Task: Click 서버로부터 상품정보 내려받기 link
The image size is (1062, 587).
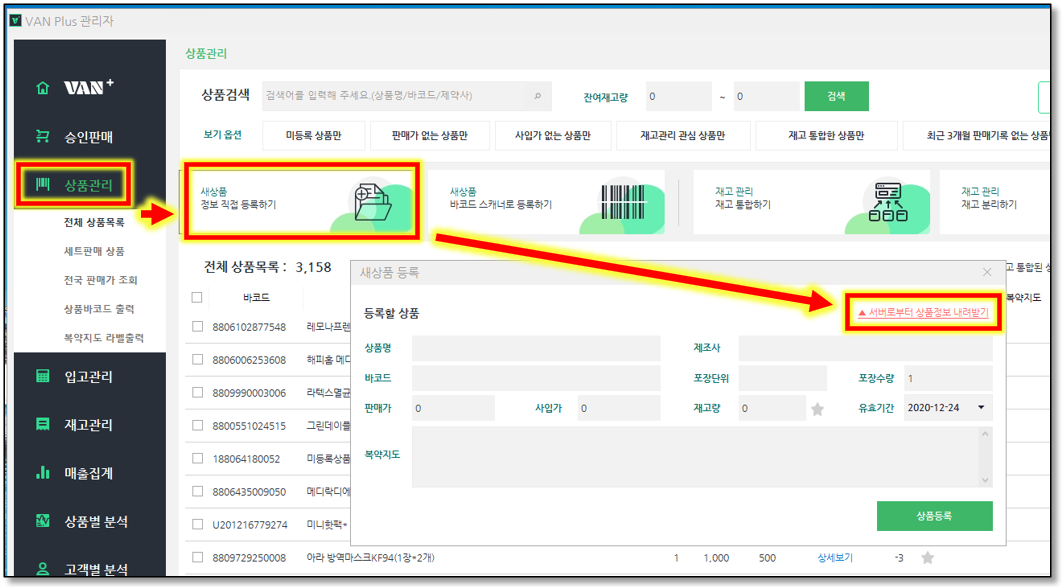Action: pyautogui.click(x=922, y=313)
